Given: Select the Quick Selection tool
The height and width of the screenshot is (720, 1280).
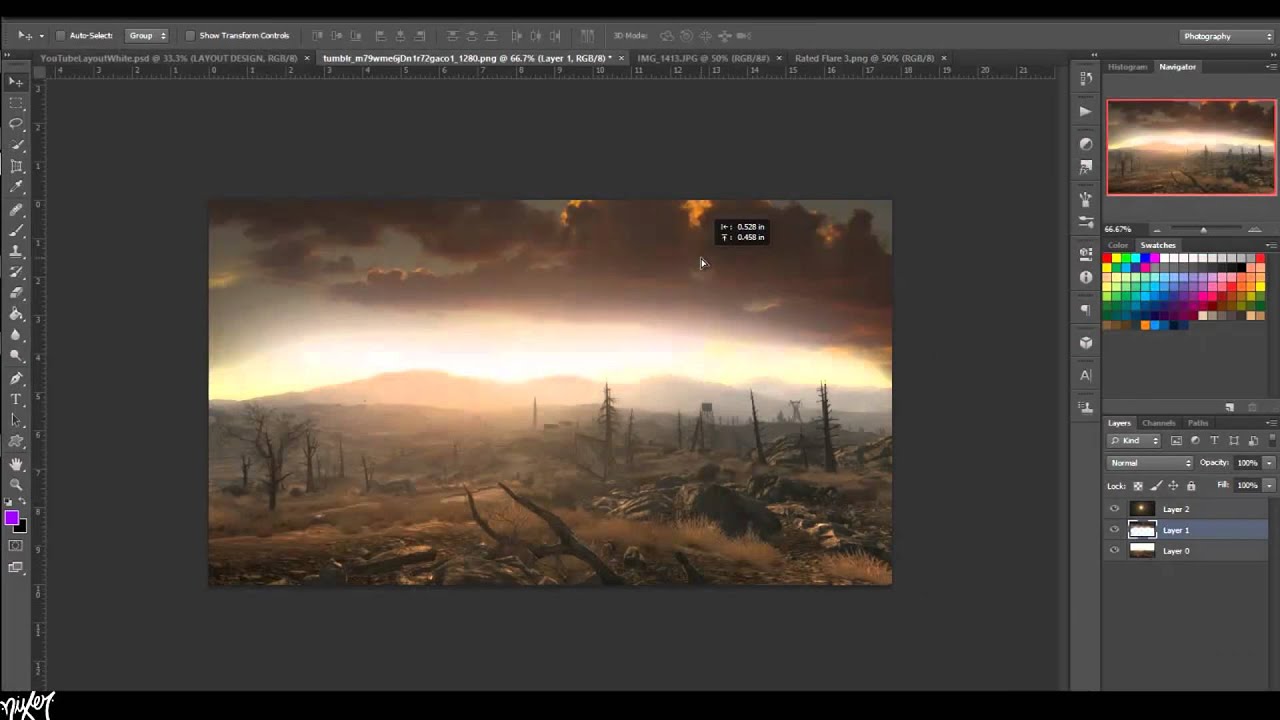Looking at the screenshot, I should [x=16, y=145].
